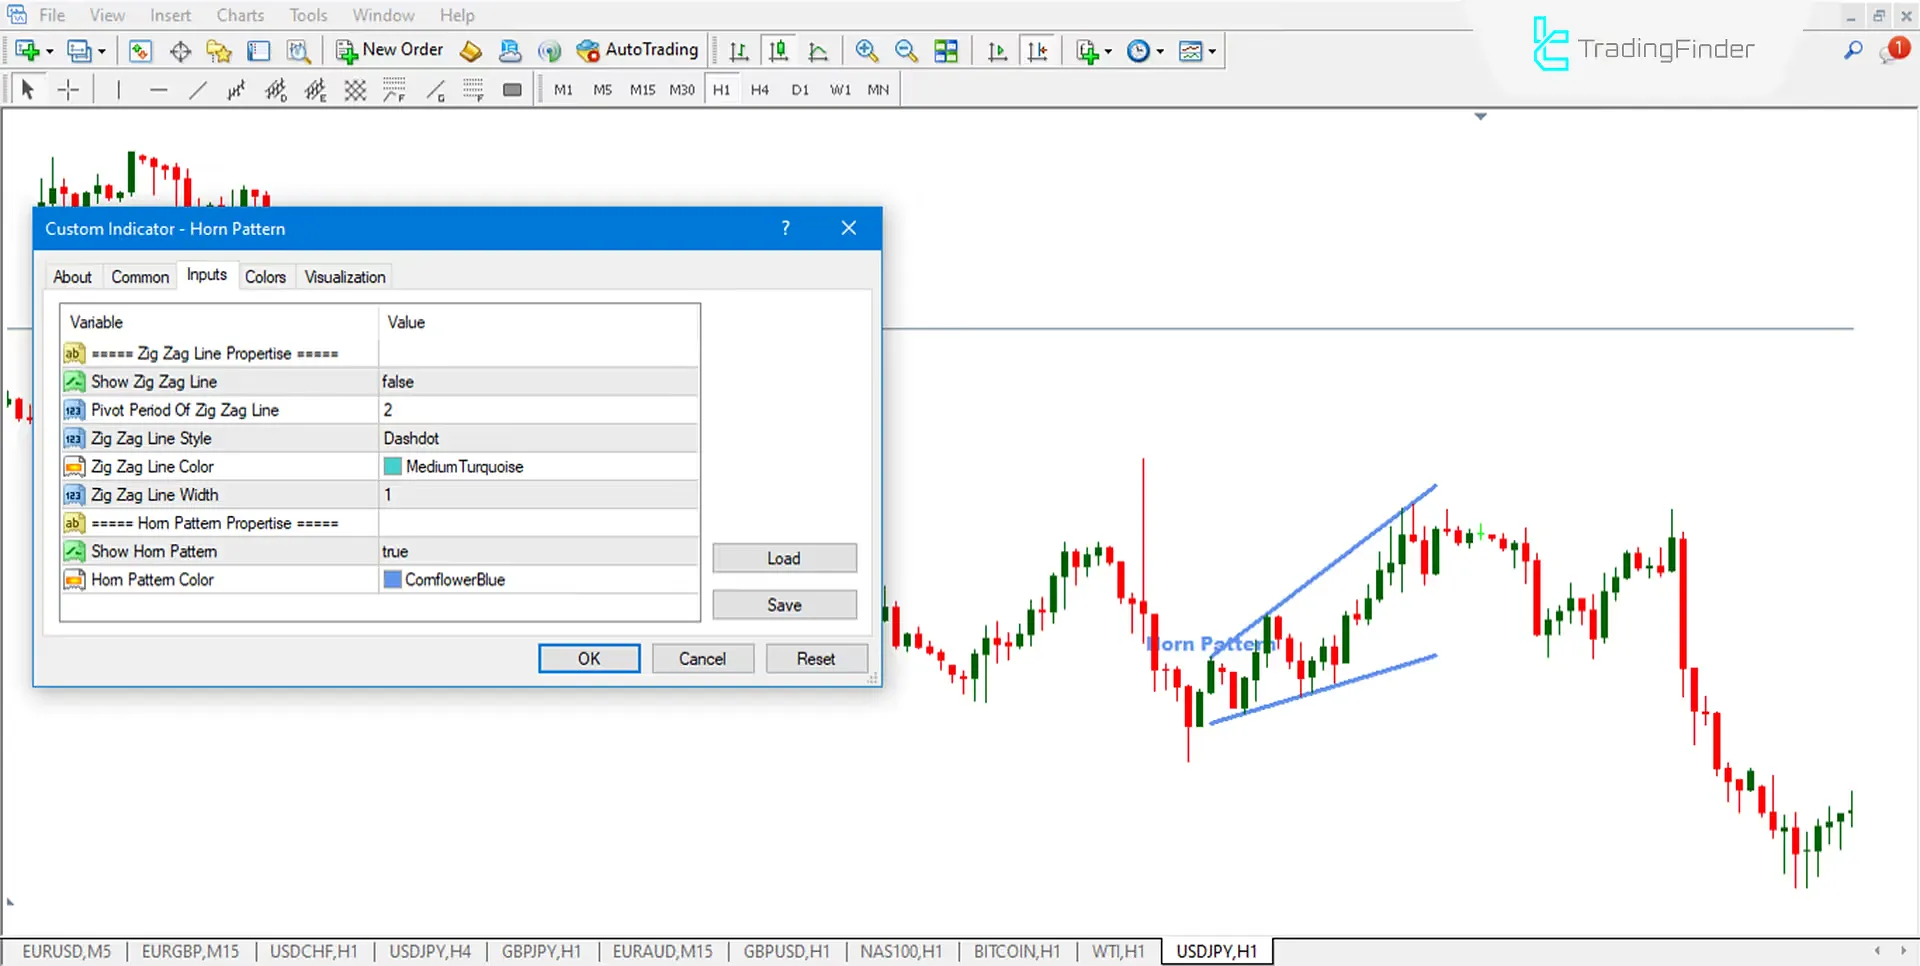Open the chart templates dropdown arrow
This screenshot has width=1920, height=966.
[1210, 50]
